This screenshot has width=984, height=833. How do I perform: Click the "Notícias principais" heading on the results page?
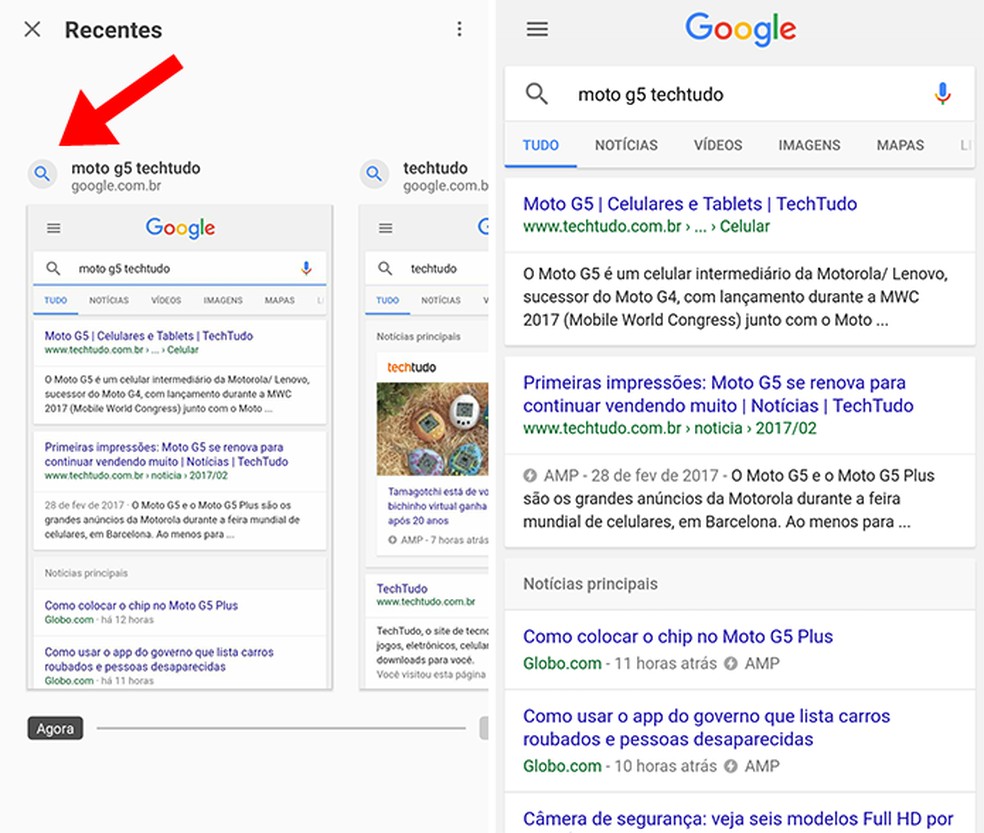point(590,584)
